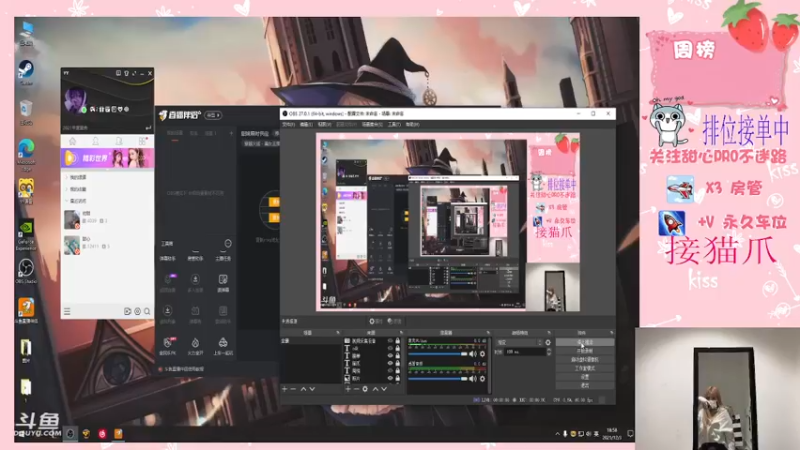Open the Recycle Bin desktop icon
Screen dimensions: 800x450
point(26,112)
